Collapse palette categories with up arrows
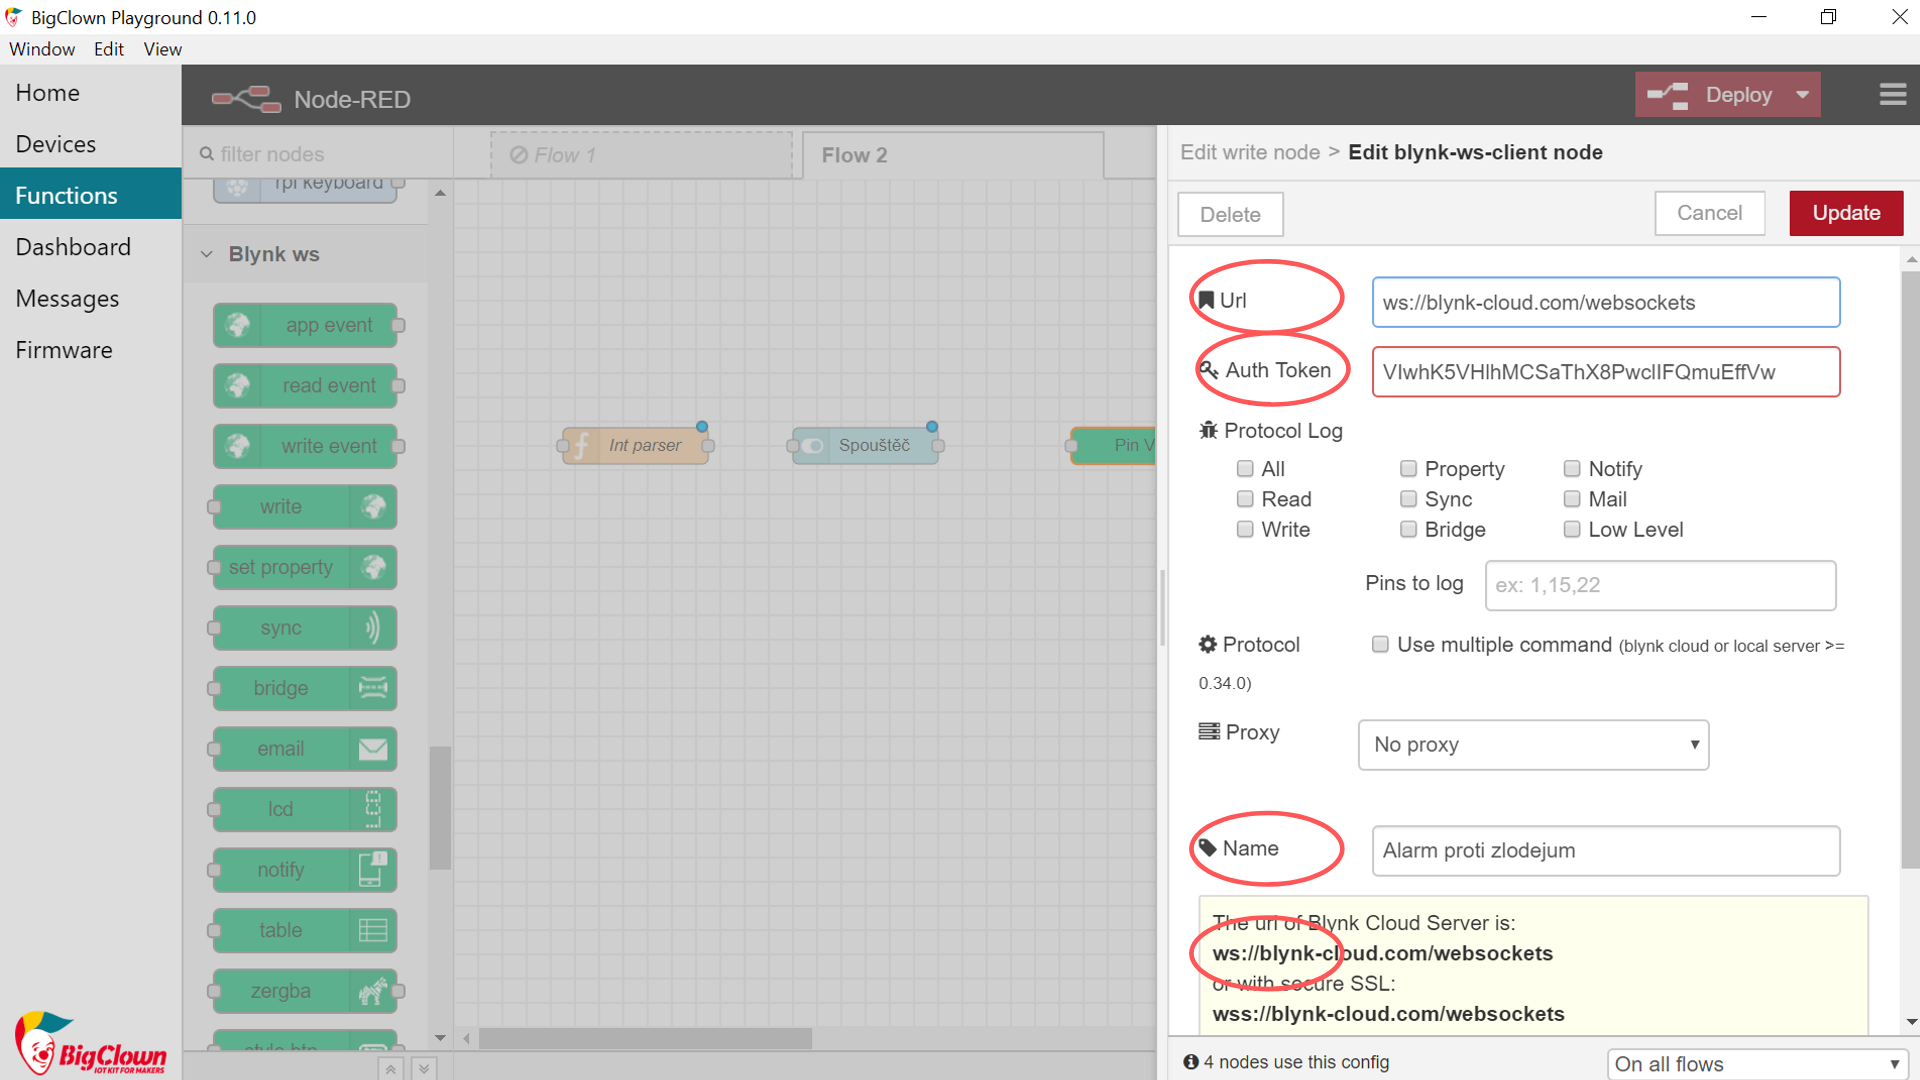Image resolution: width=1920 pixels, height=1080 pixels. pyautogui.click(x=391, y=1069)
